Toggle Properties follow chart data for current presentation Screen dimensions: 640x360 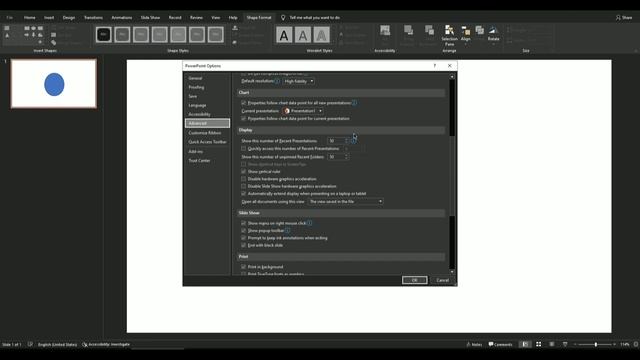coord(244,118)
